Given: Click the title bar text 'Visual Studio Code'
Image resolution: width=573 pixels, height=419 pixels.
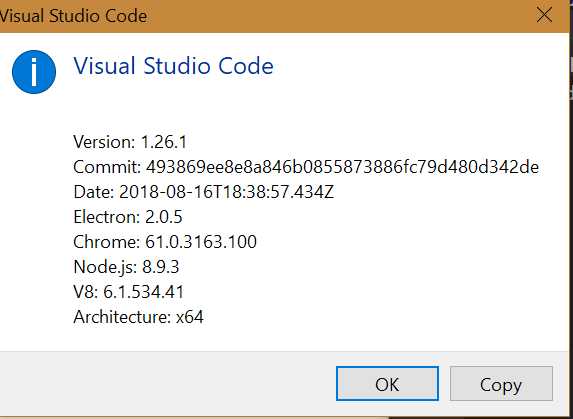Looking at the screenshot, I should click(73, 16).
